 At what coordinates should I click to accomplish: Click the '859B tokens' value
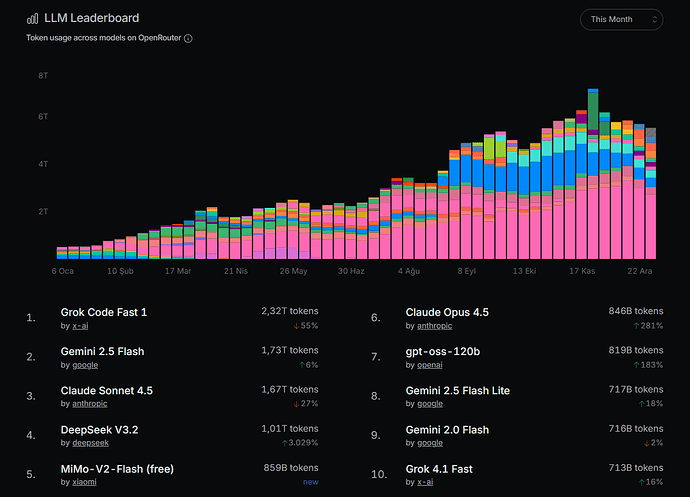(x=291, y=468)
